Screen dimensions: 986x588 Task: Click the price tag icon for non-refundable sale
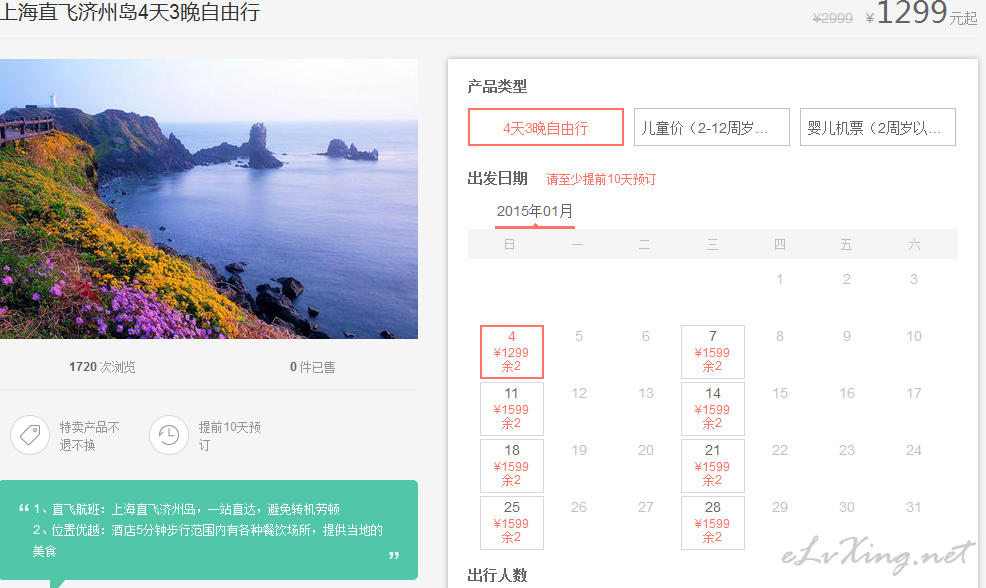pos(30,435)
